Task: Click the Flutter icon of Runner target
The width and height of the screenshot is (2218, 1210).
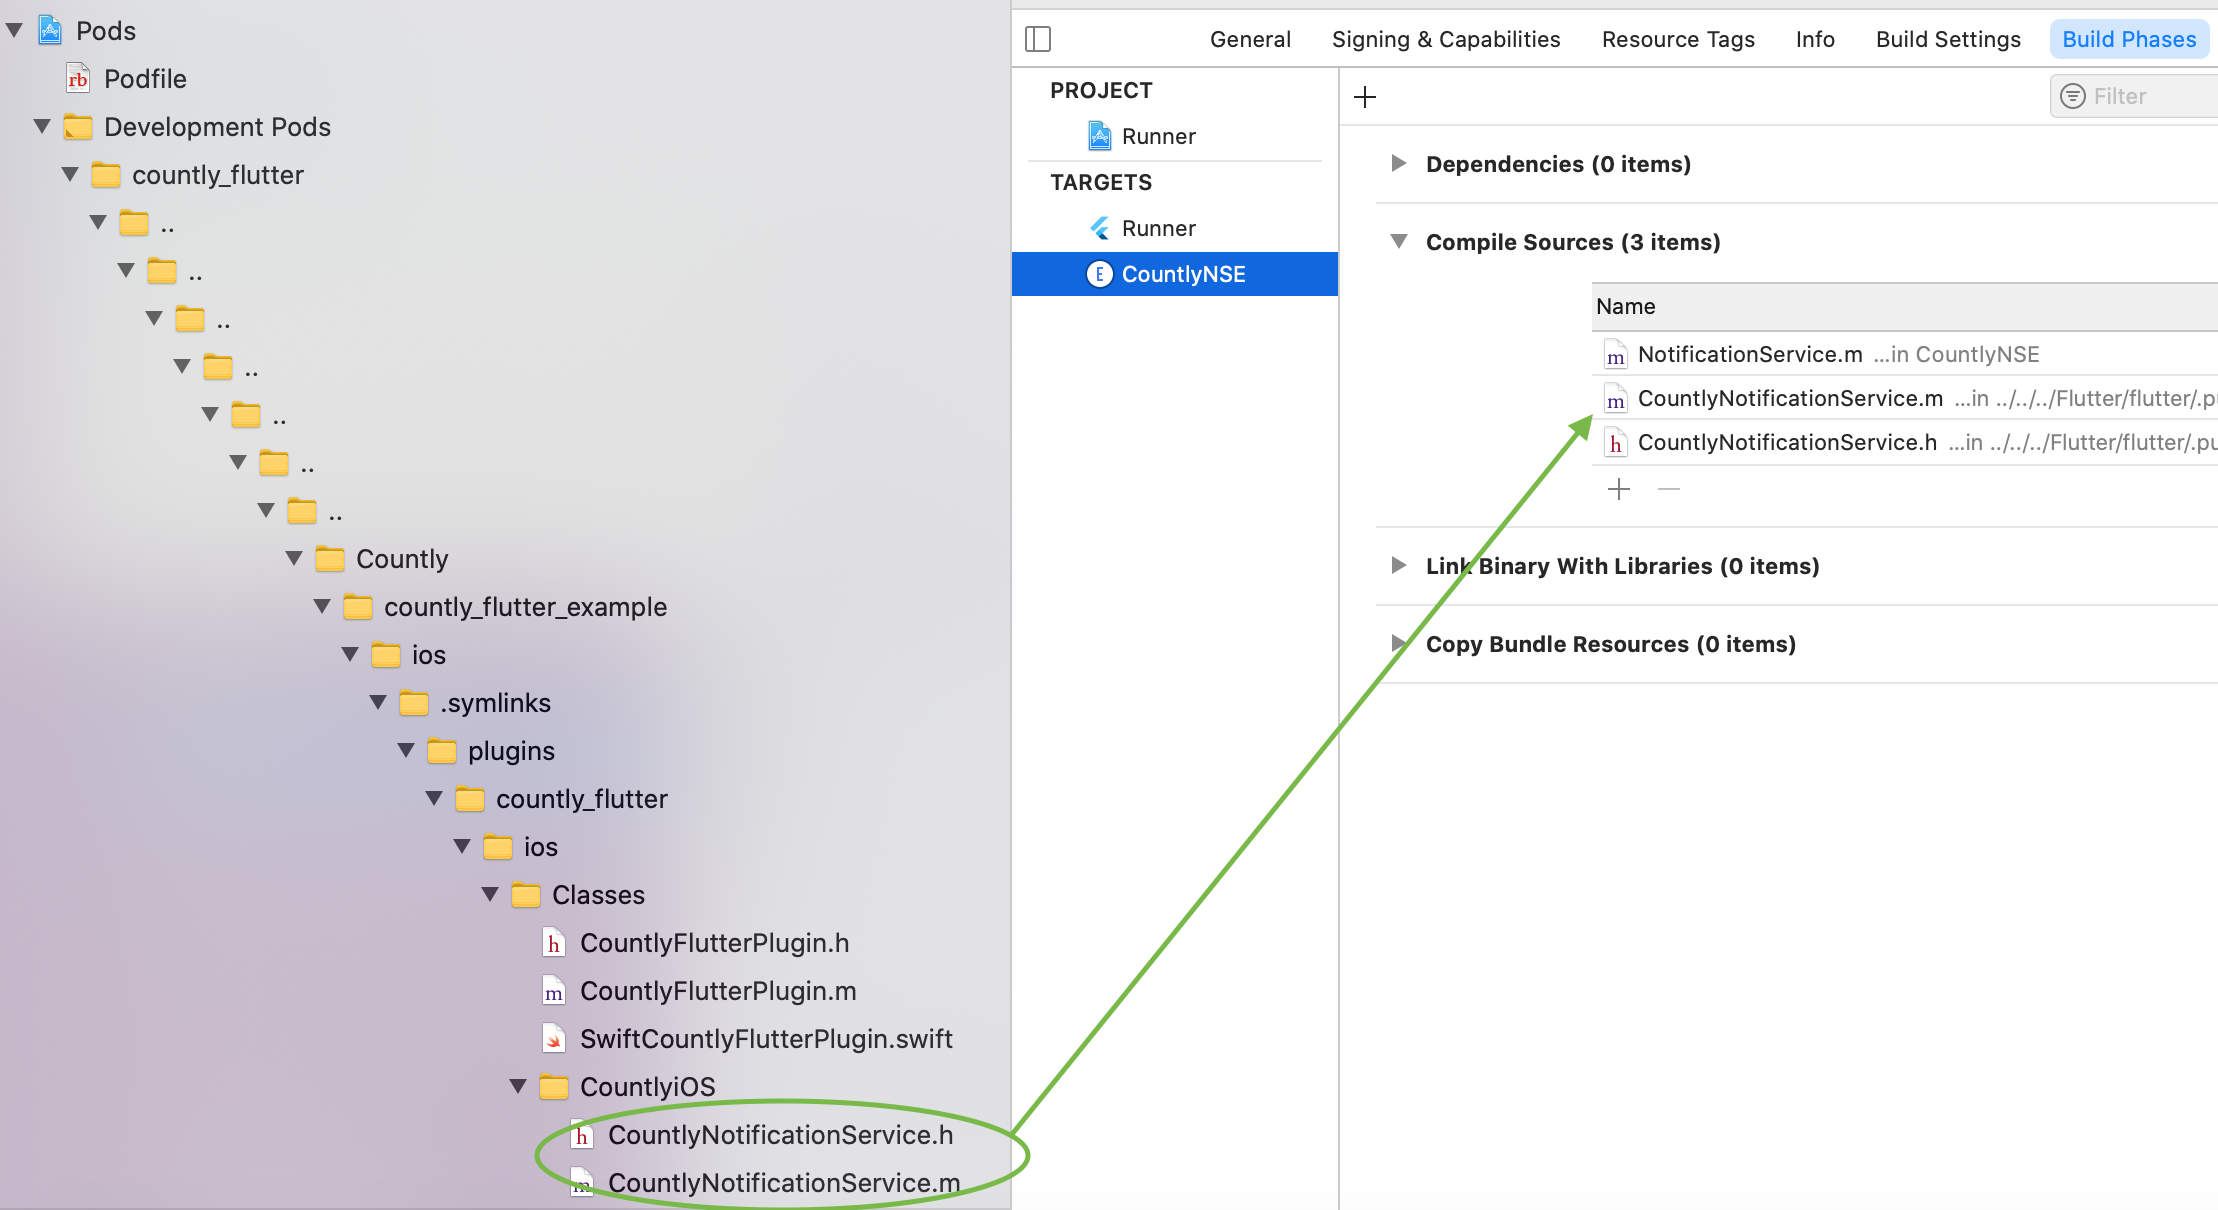Action: tap(1100, 228)
